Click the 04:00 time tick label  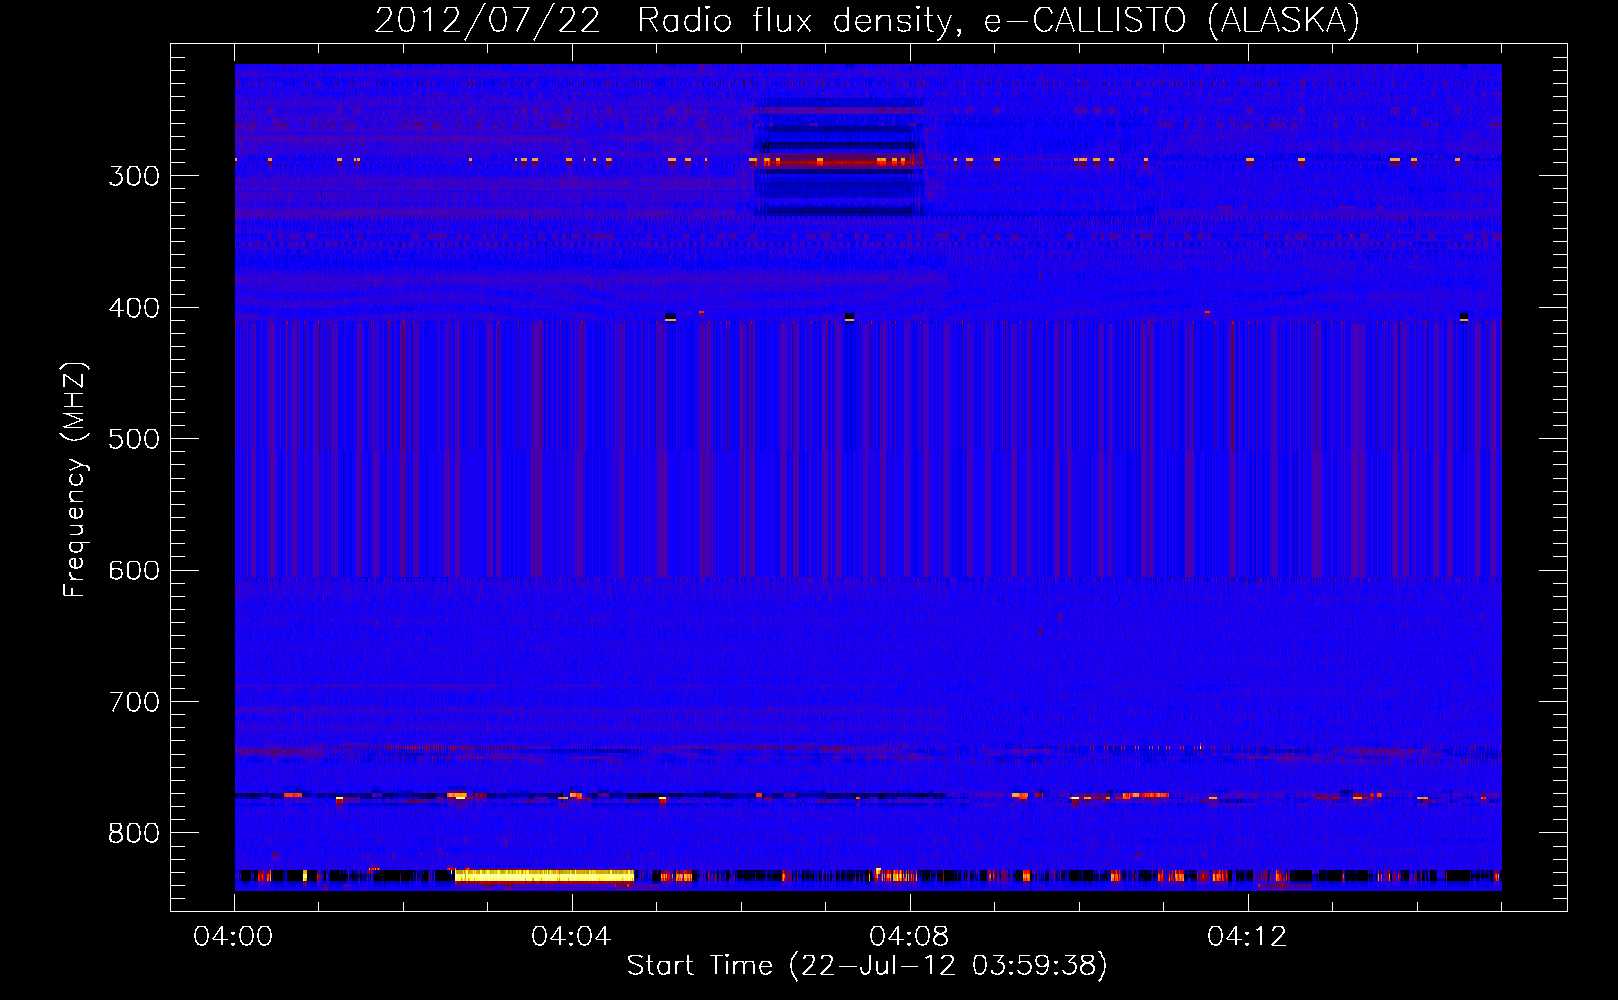[x=233, y=937]
